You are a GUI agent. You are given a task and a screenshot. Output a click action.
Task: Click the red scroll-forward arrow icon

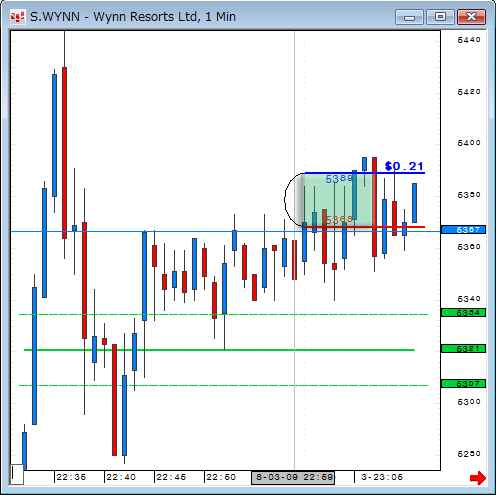pos(478,478)
